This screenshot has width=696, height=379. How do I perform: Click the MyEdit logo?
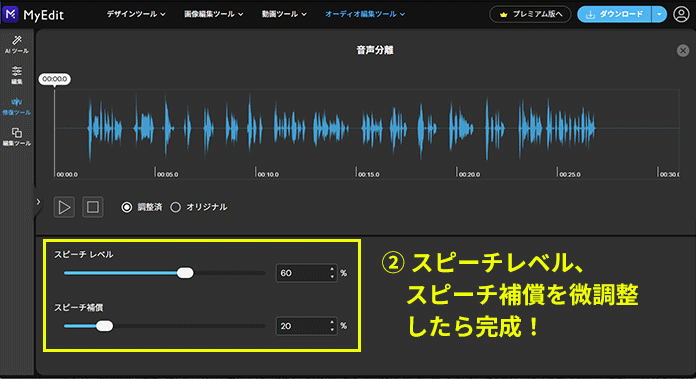click(34, 15)
